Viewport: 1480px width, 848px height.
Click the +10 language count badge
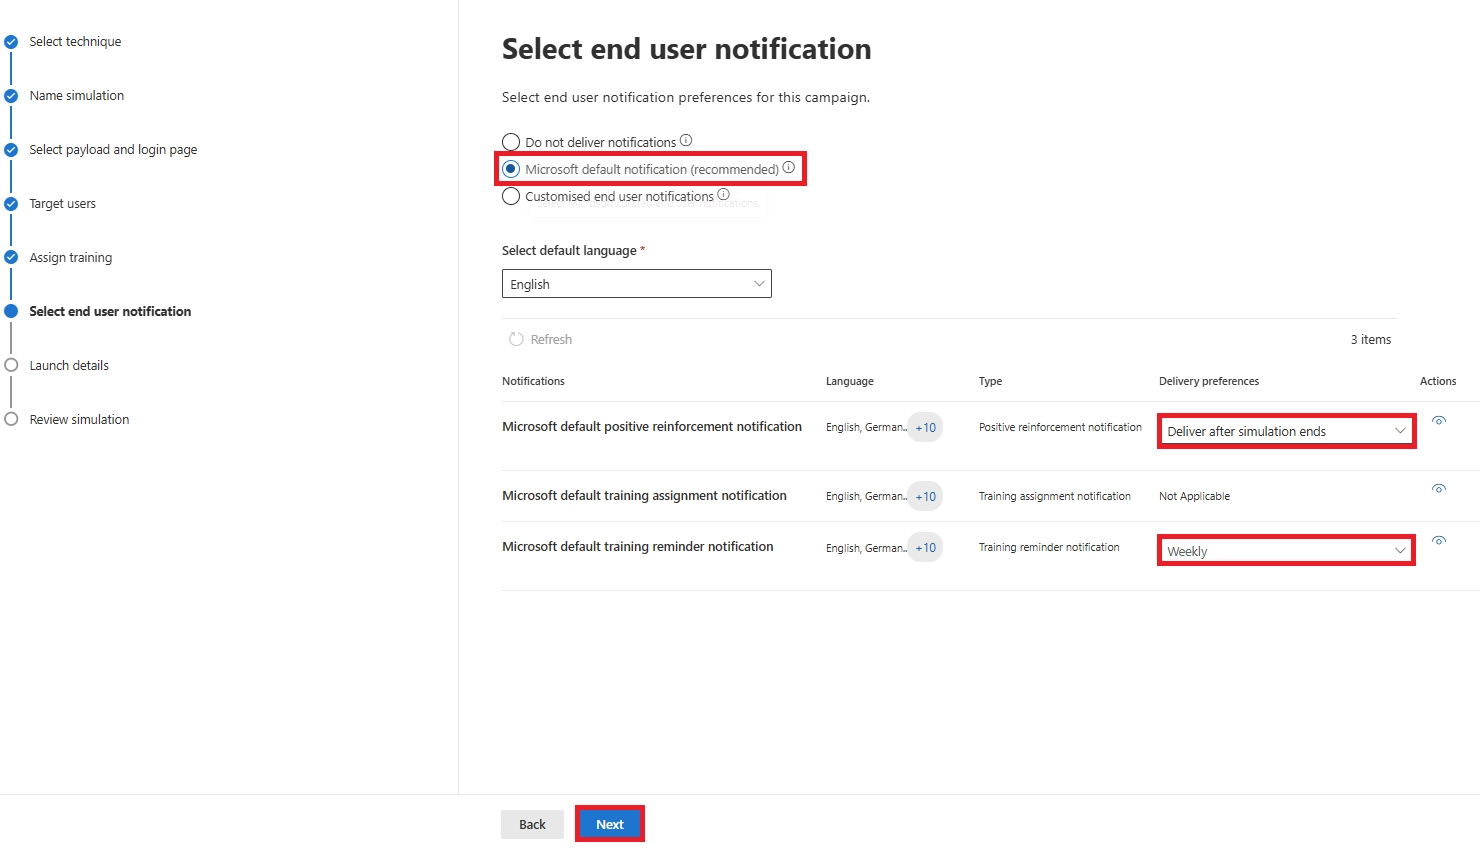925,426
